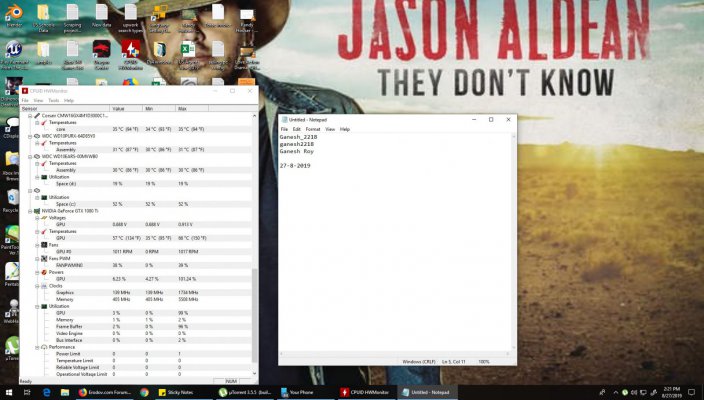The image size is (704, 400).
Task: Collapse the NVIDIA GeForce GTX 1080 Ti node
Action: pos(30,211)
